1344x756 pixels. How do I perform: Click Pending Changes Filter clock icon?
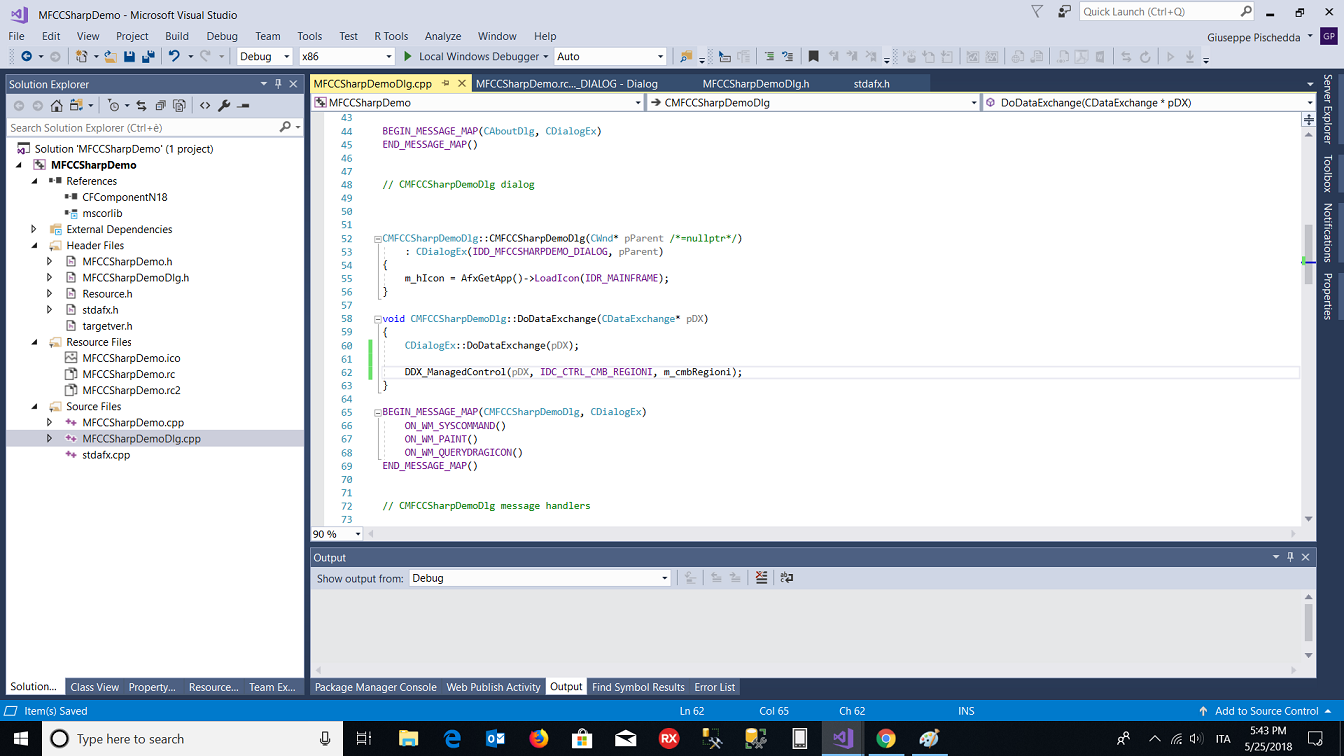[113, 105]
